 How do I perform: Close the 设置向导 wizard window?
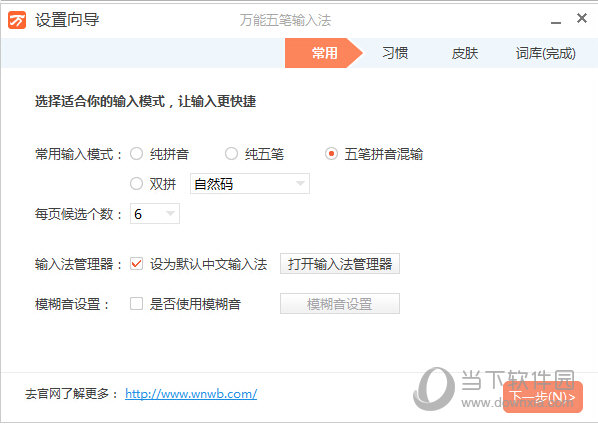tap(582, 18)
